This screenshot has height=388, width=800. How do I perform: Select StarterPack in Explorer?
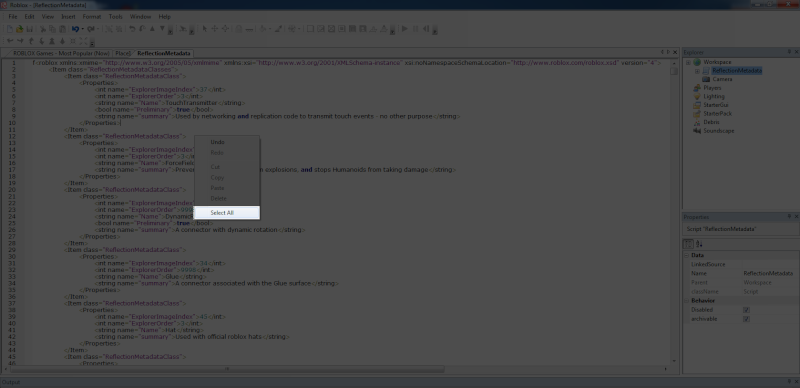coord(717,114)
